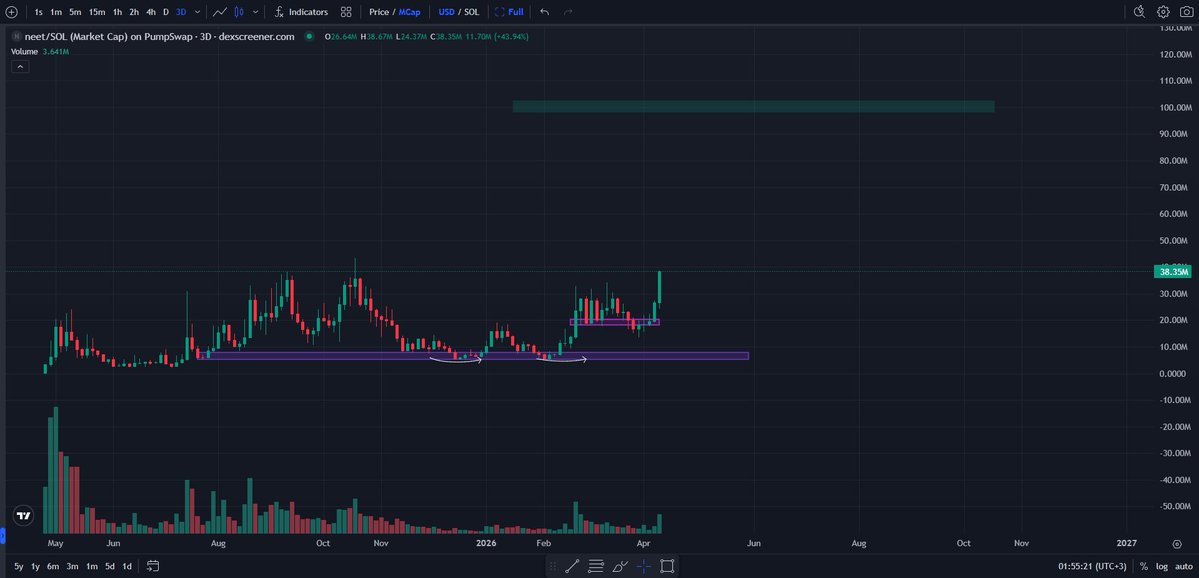Open the grid layout selector icon

pos(344,11)
